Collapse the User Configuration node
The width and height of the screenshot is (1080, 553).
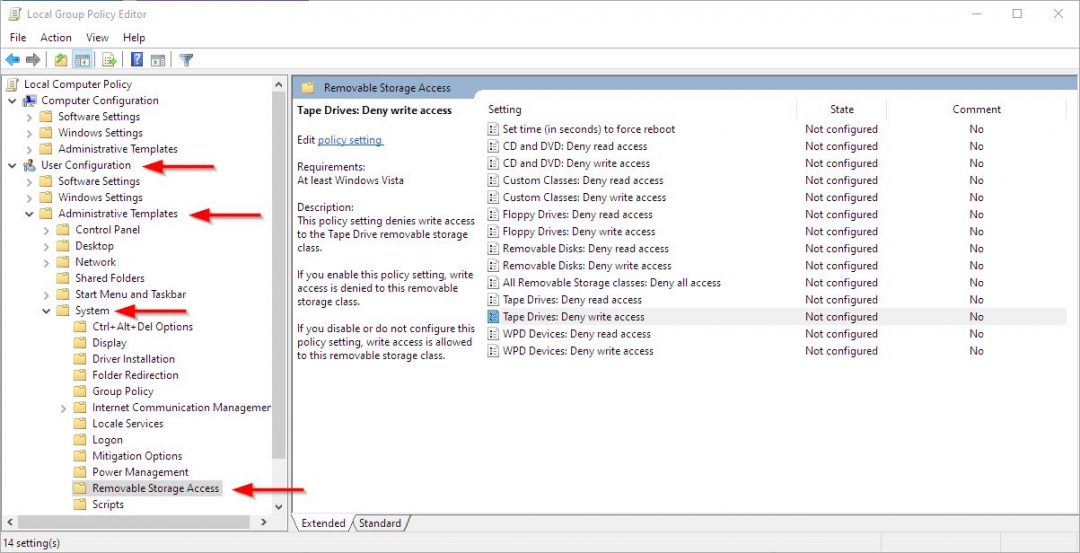tap(12, 165)
